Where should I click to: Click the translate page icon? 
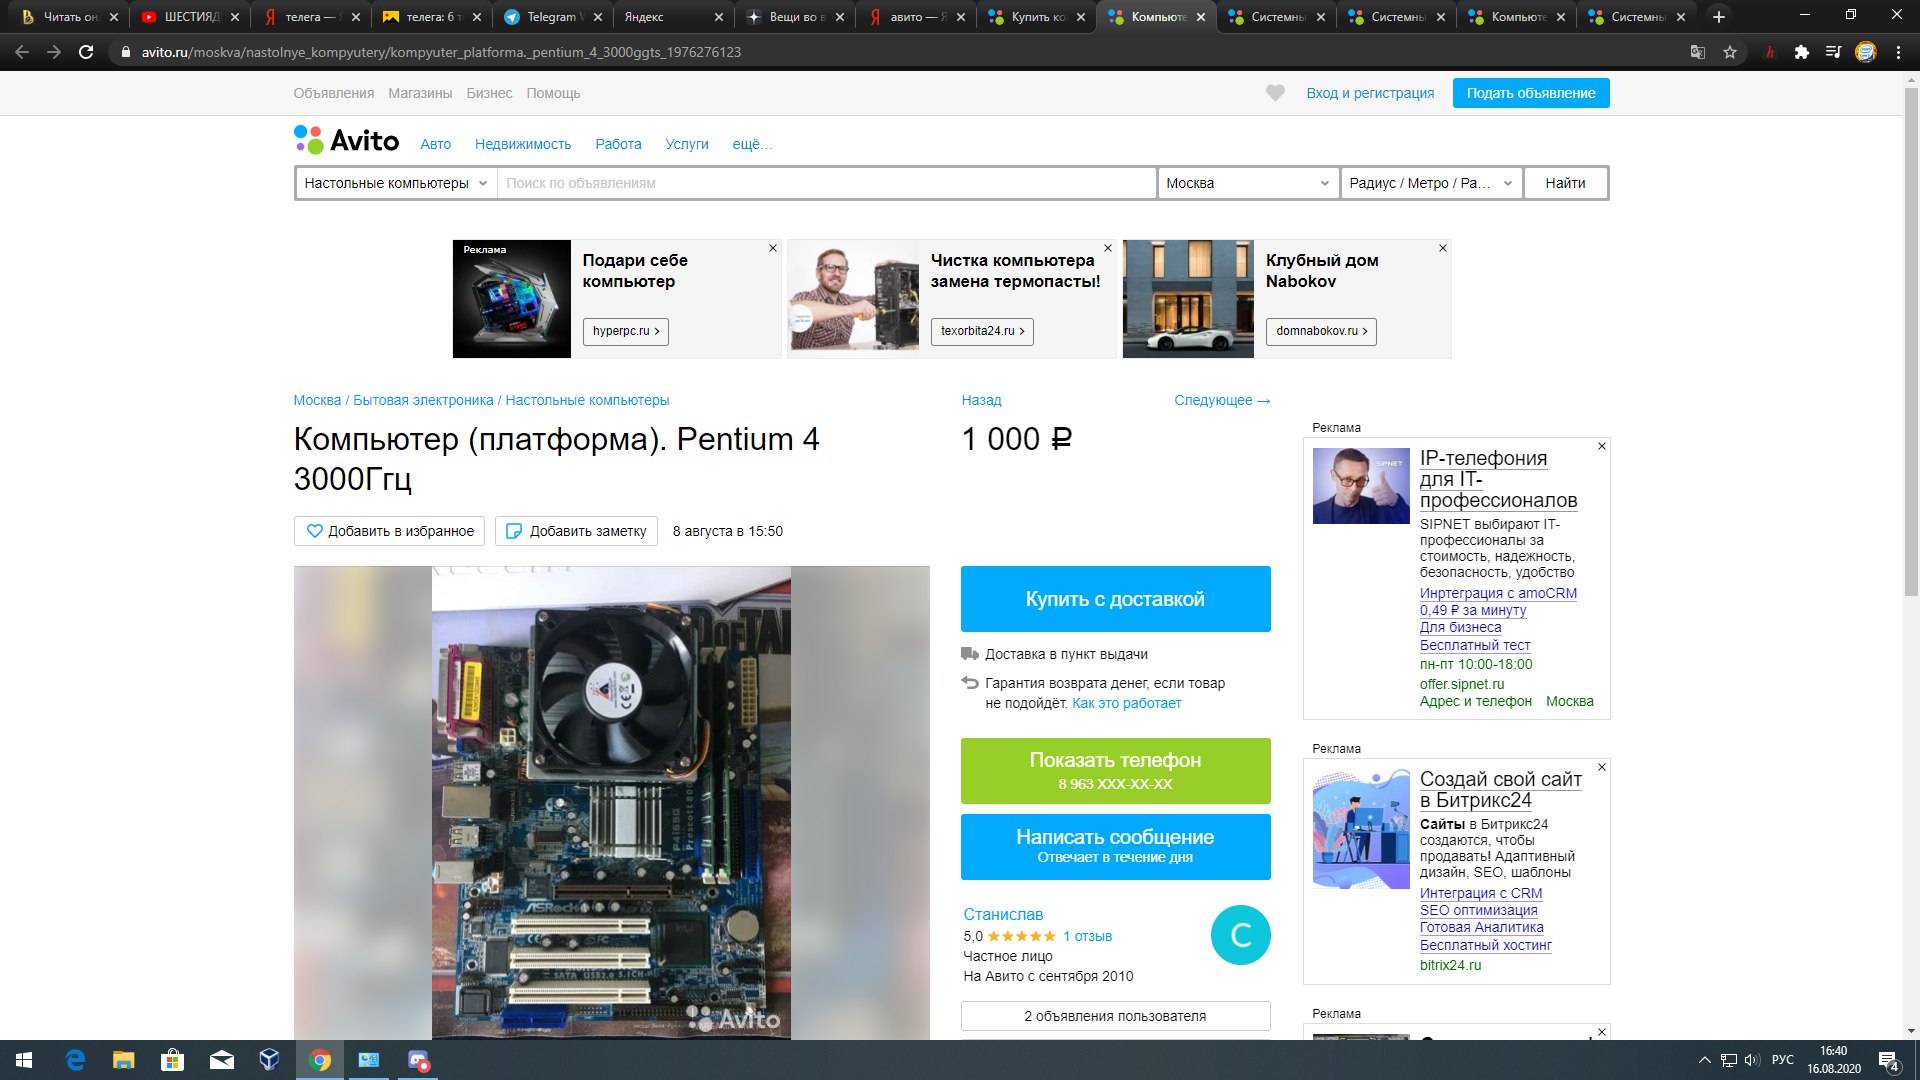1698,52
